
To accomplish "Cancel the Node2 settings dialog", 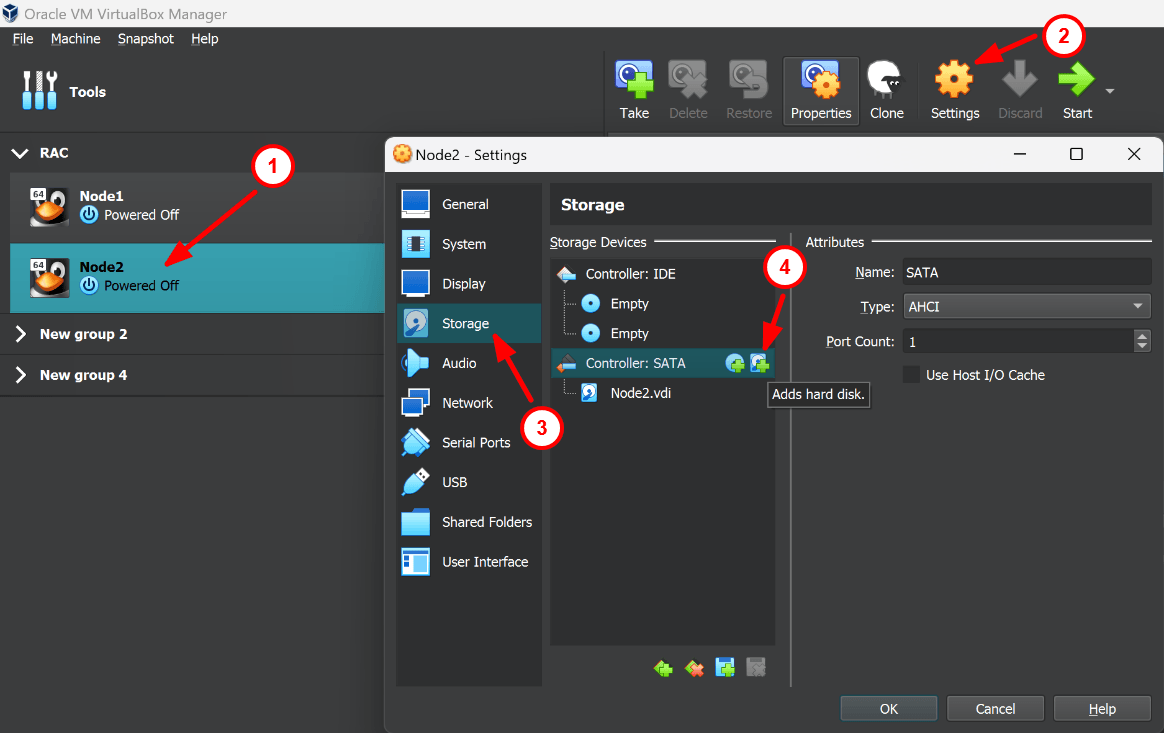I will [995, 709].
